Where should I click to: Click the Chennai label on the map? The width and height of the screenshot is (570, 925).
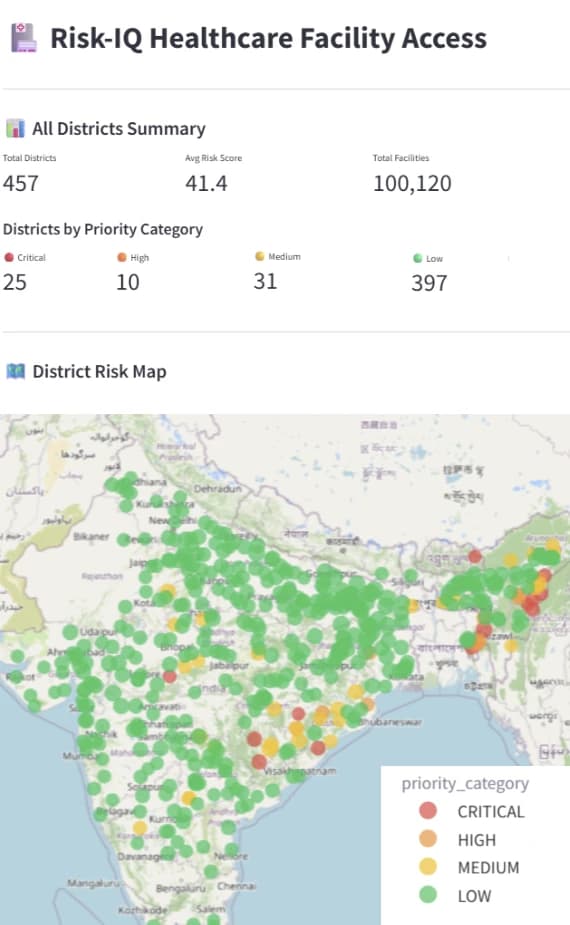tap(236, 886)
